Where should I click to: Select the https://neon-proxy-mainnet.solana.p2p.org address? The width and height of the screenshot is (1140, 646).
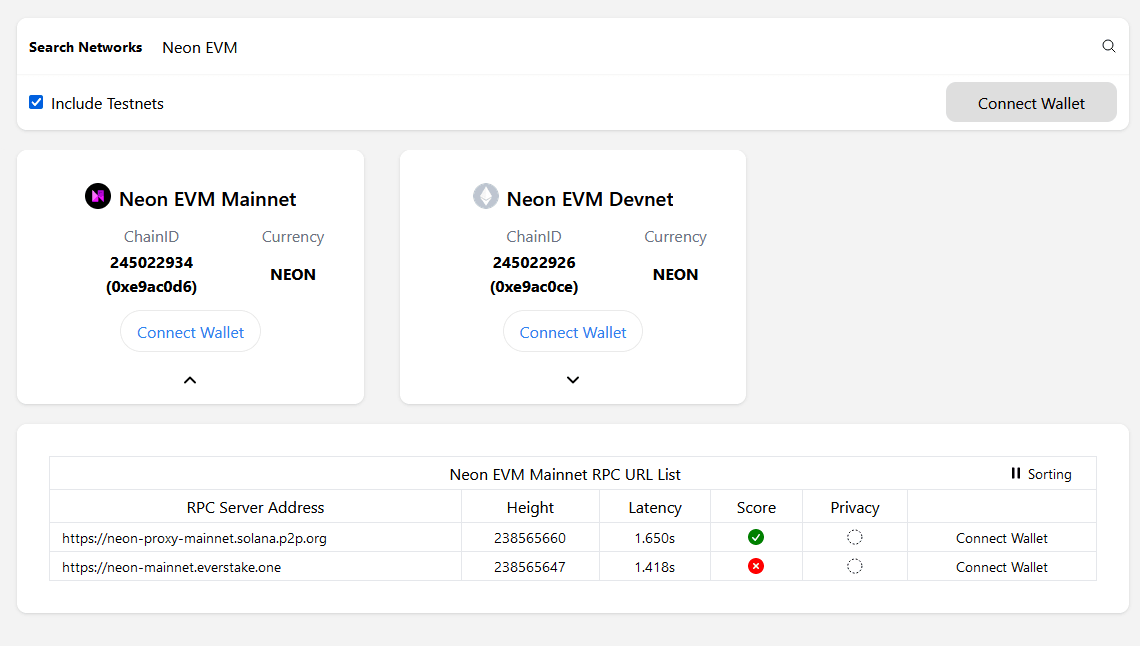pyautogui.click(x=194, y=538)
